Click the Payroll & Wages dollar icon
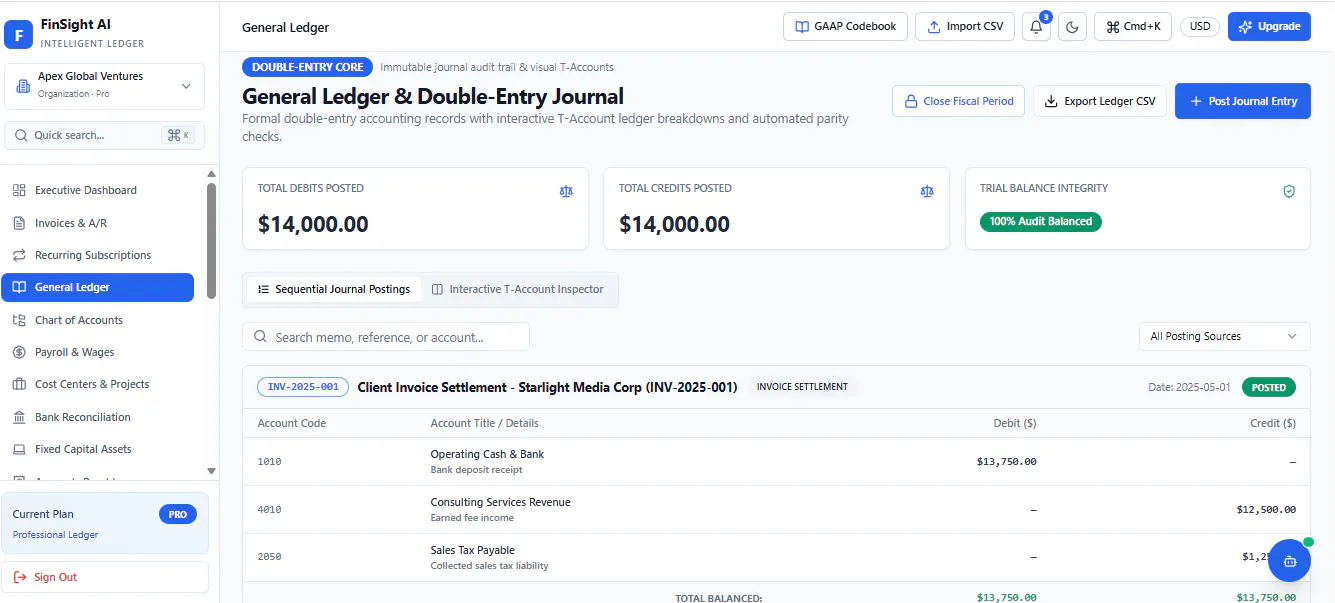The image size is (1335, 603). [x=19, y=352]
